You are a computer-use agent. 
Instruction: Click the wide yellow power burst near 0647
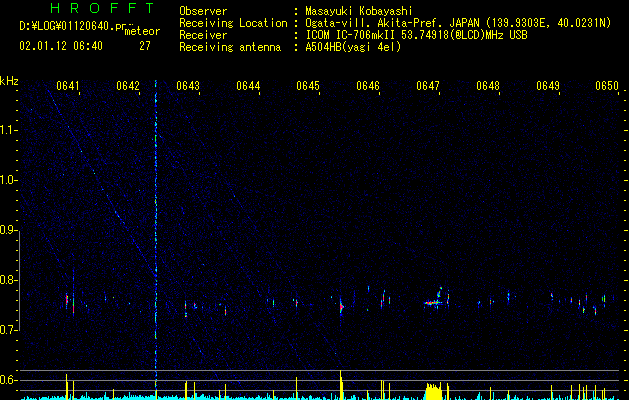click(433, 391)
